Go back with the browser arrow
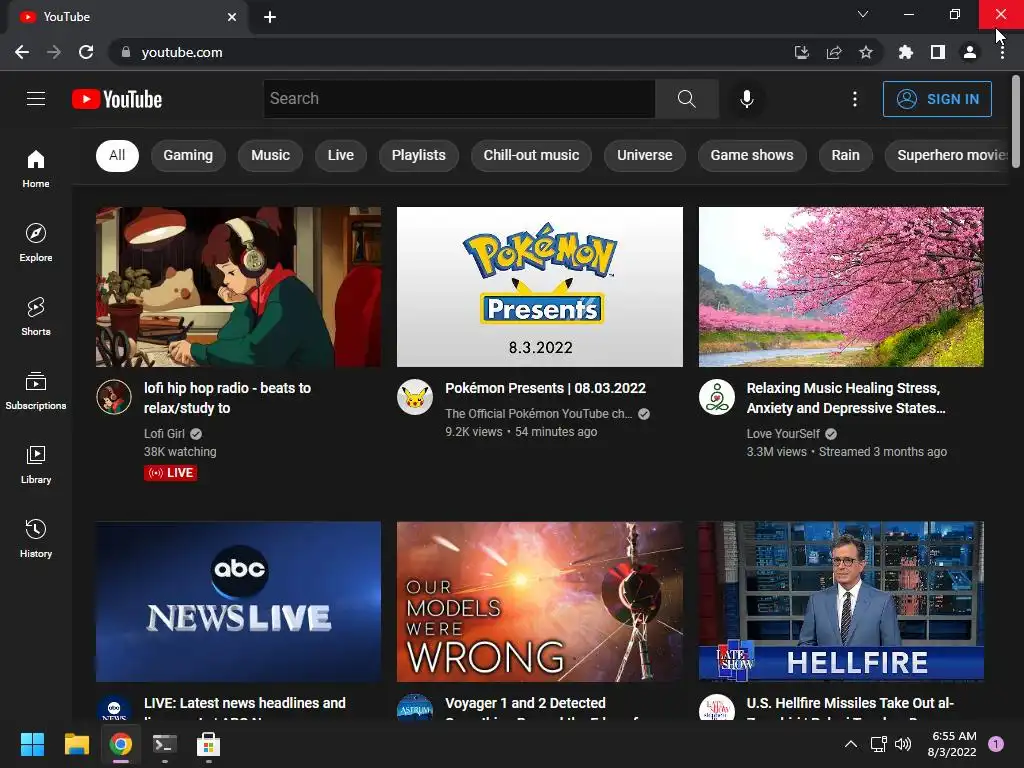The height and width of the screenshot is (768, 1024). coord(22,52)
